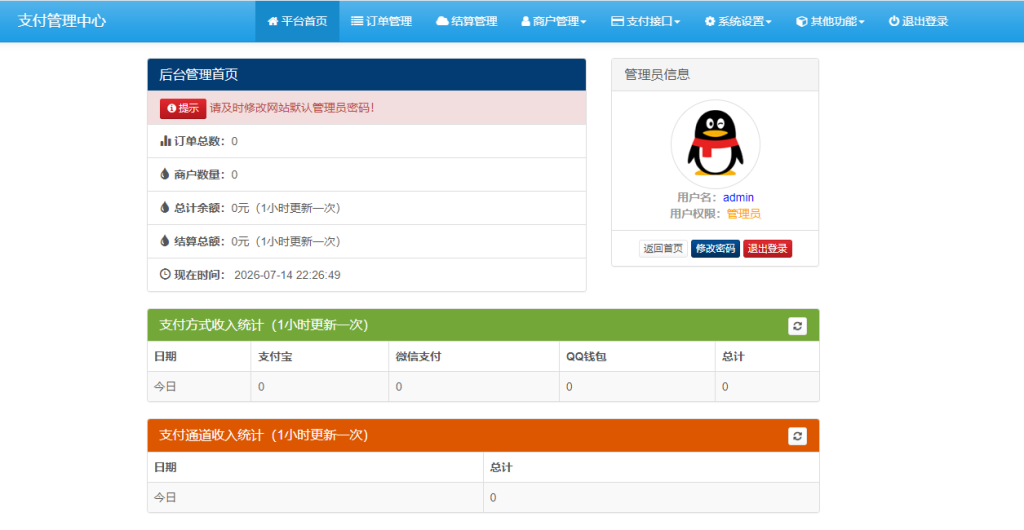
Task: Go to 订单管理 in navbar
Action: tap(381, 21)
